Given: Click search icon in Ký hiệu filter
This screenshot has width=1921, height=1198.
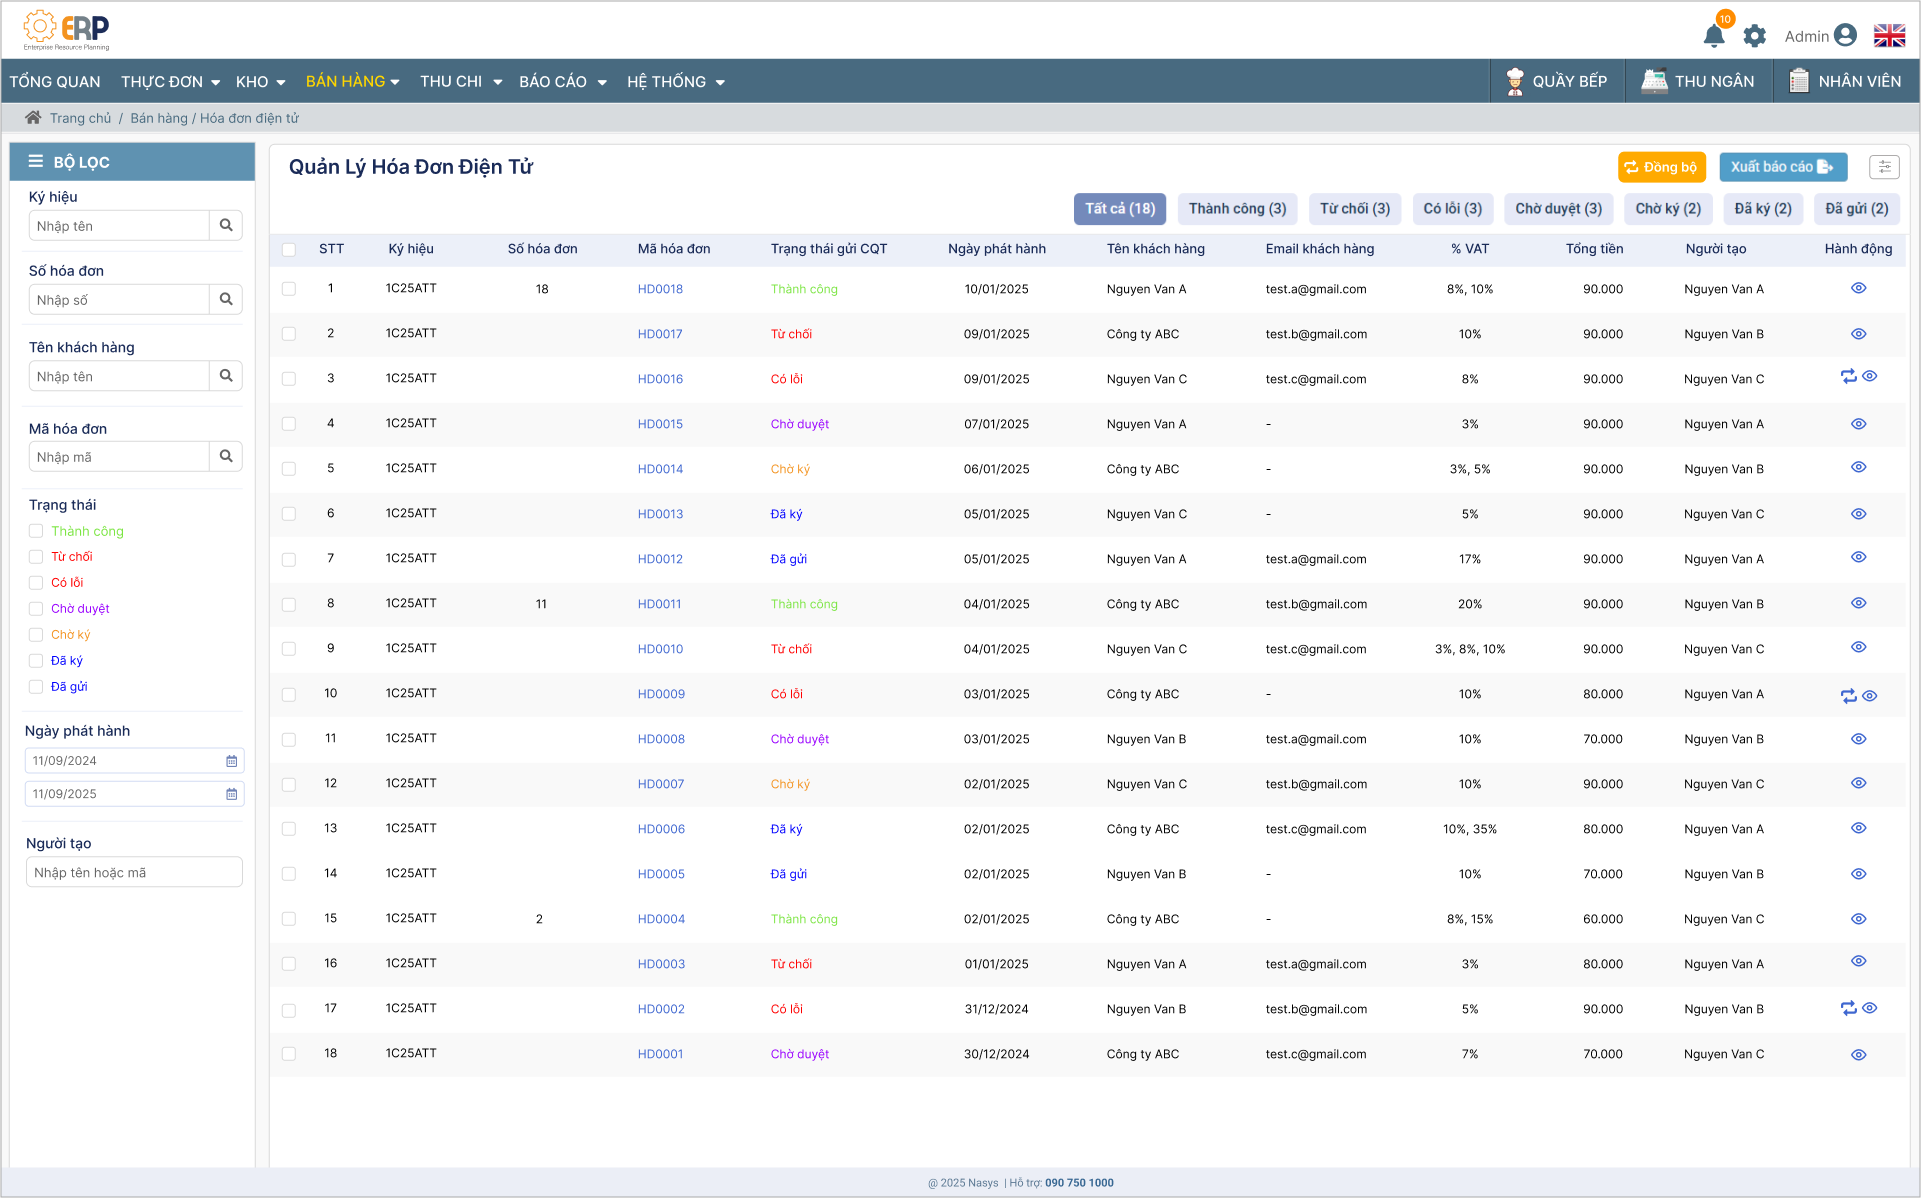Looking at the screenshot, I should pos(226,225).
